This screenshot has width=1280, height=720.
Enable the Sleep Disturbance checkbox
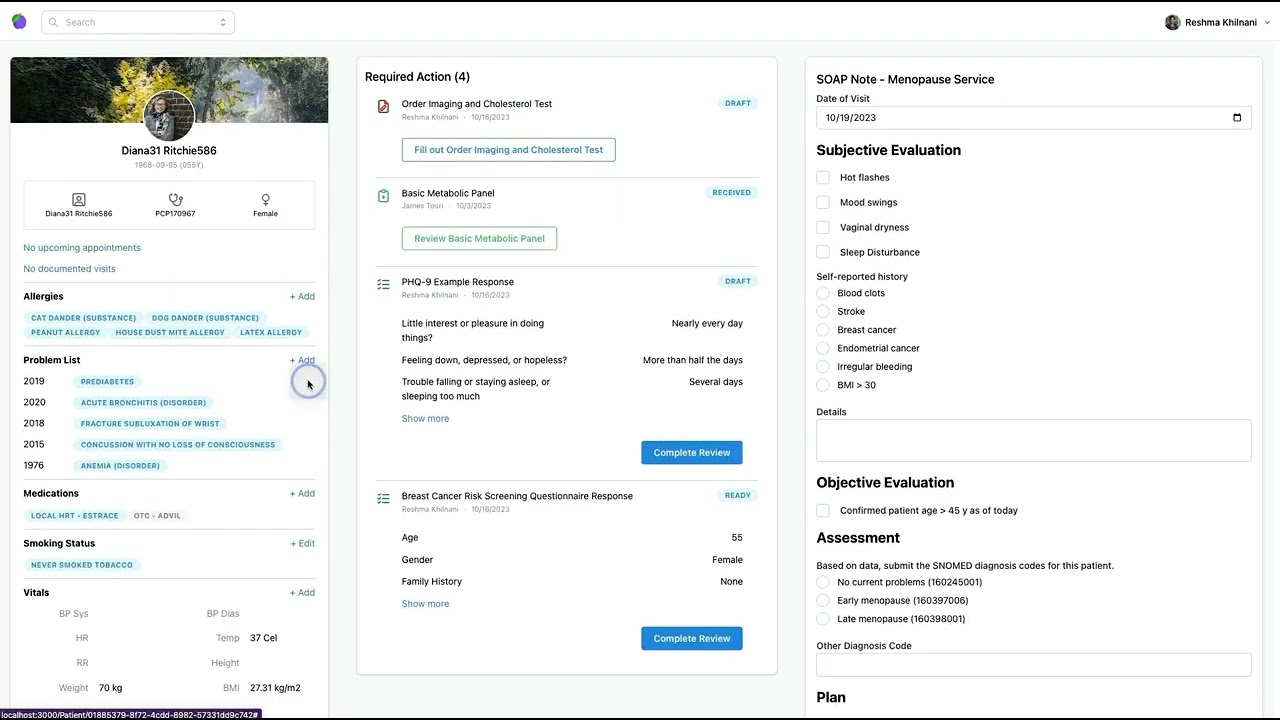pyautogui.click(x=823, y=252)
